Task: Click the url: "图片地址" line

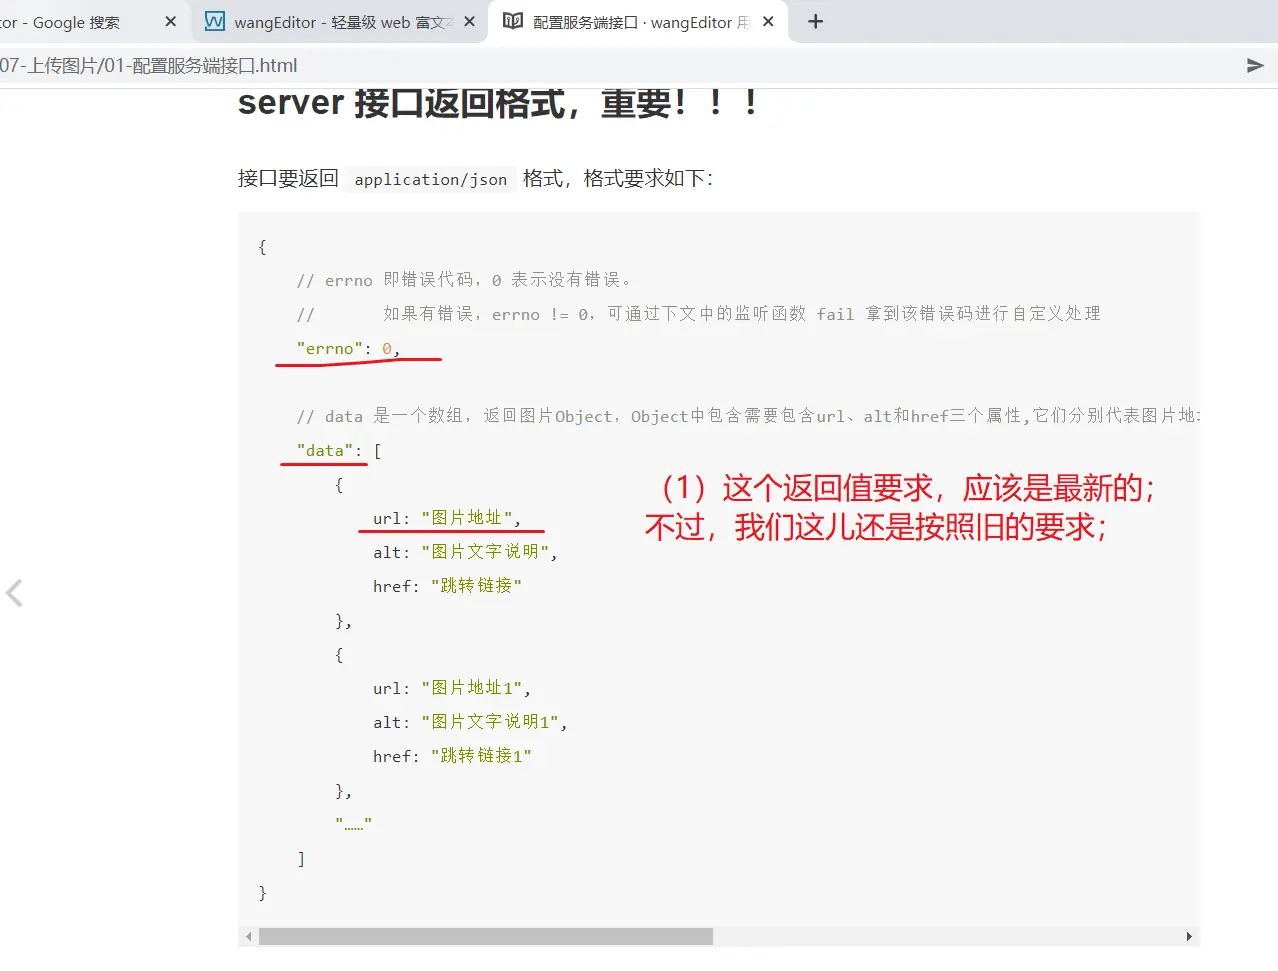Action: (x=447, y=518)
